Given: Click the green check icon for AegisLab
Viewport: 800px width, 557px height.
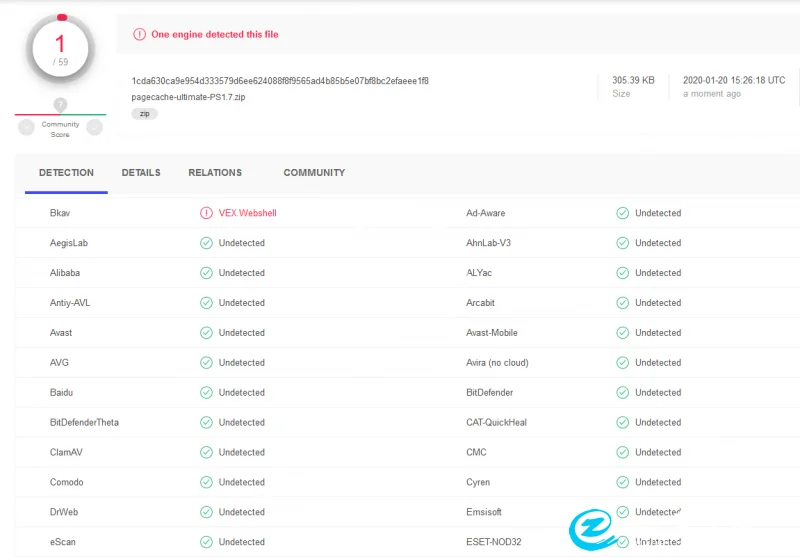Looking at the screenshot, I should tap(206, 243).
